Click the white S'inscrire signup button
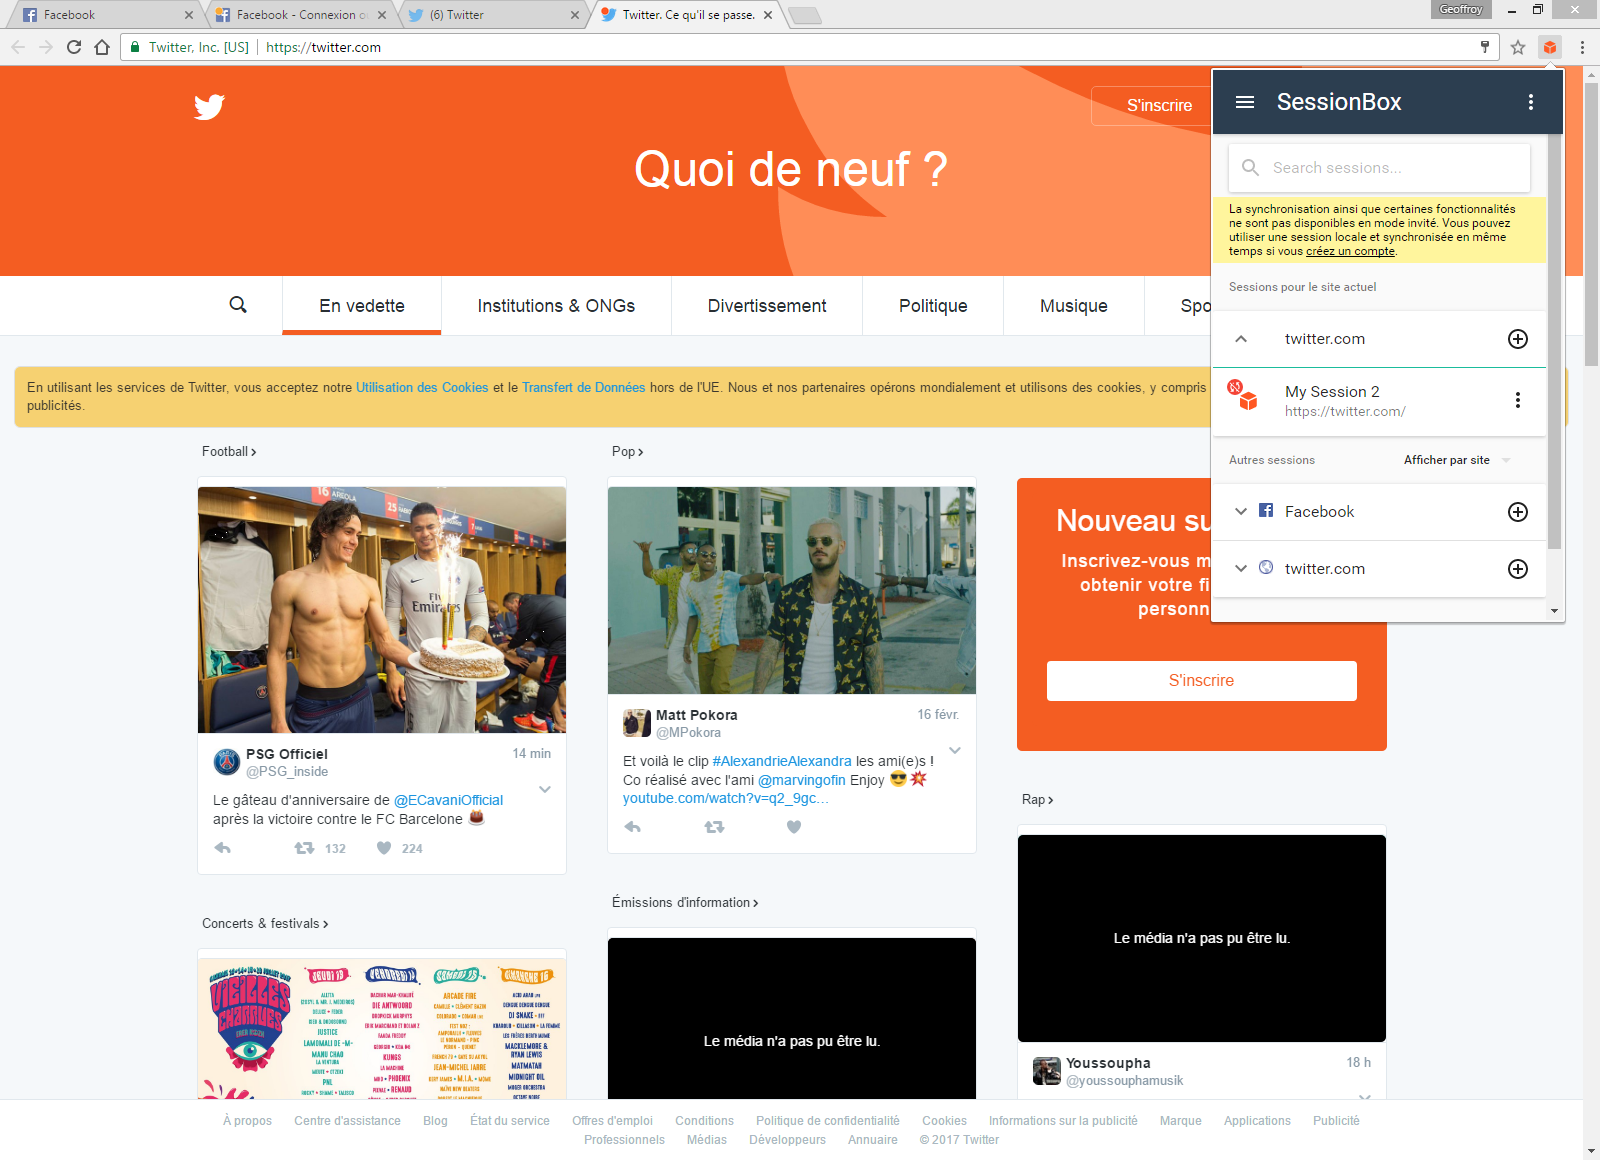1600x1160 pixels. coord(1201,681)
